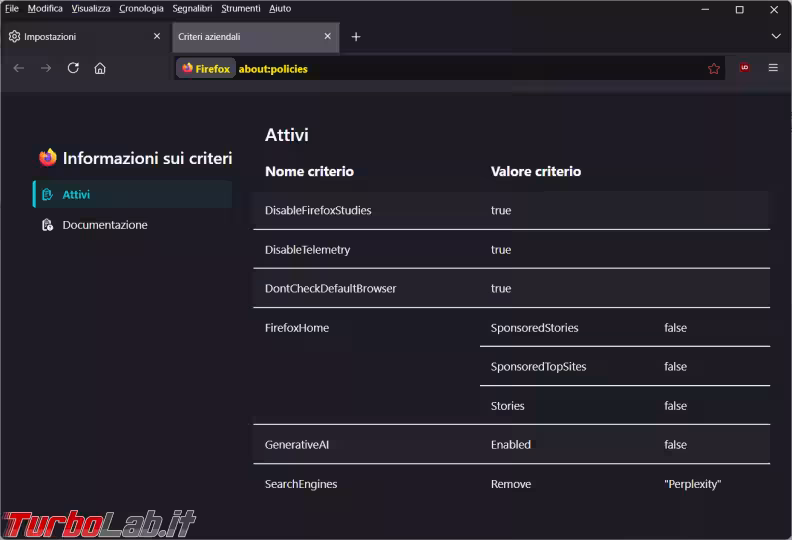Screen dimensions: 792x540
Task: Click the GenerativeAI policy name
Action: pyautogui.click(x=297, y=445)
